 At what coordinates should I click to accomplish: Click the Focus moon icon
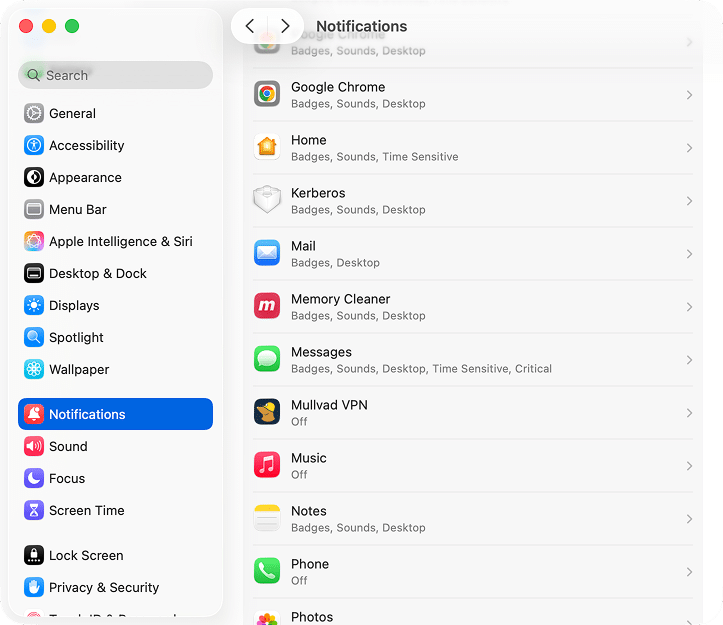34,478
